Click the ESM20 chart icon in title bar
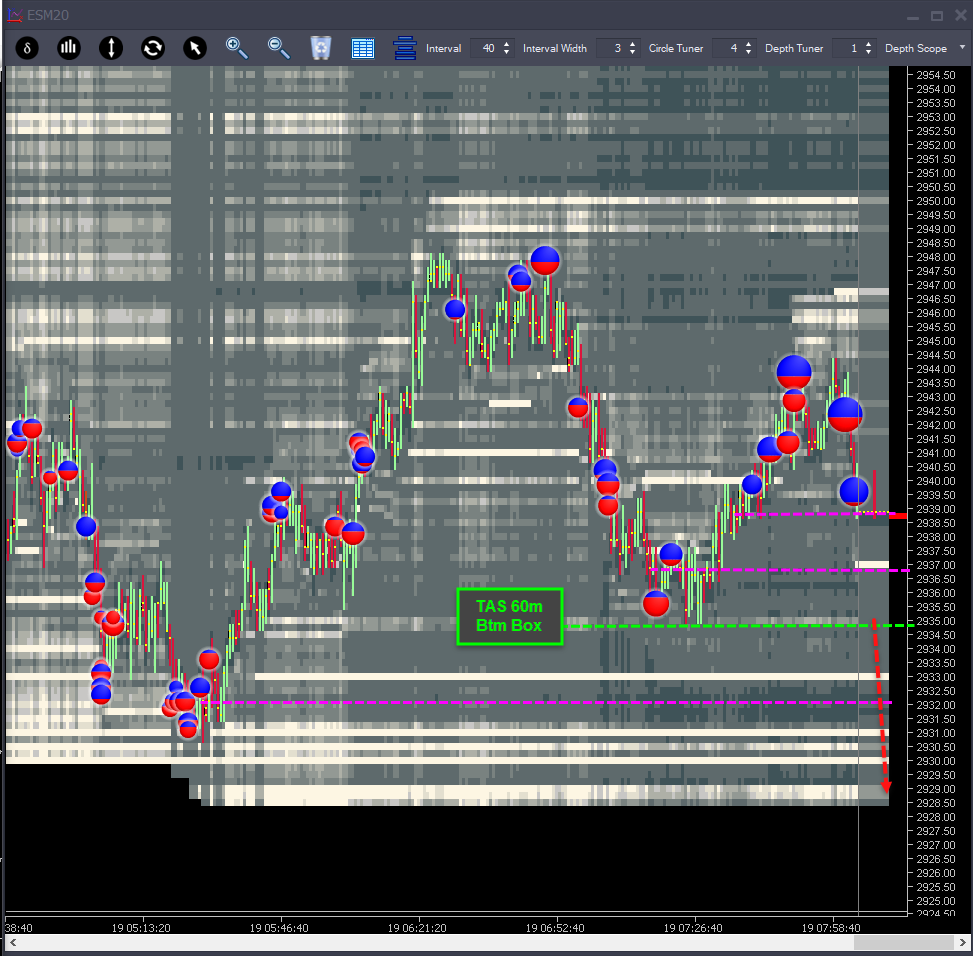Viewport: 973px width, 956px height. pyautogui.click(x=15, y=15)
